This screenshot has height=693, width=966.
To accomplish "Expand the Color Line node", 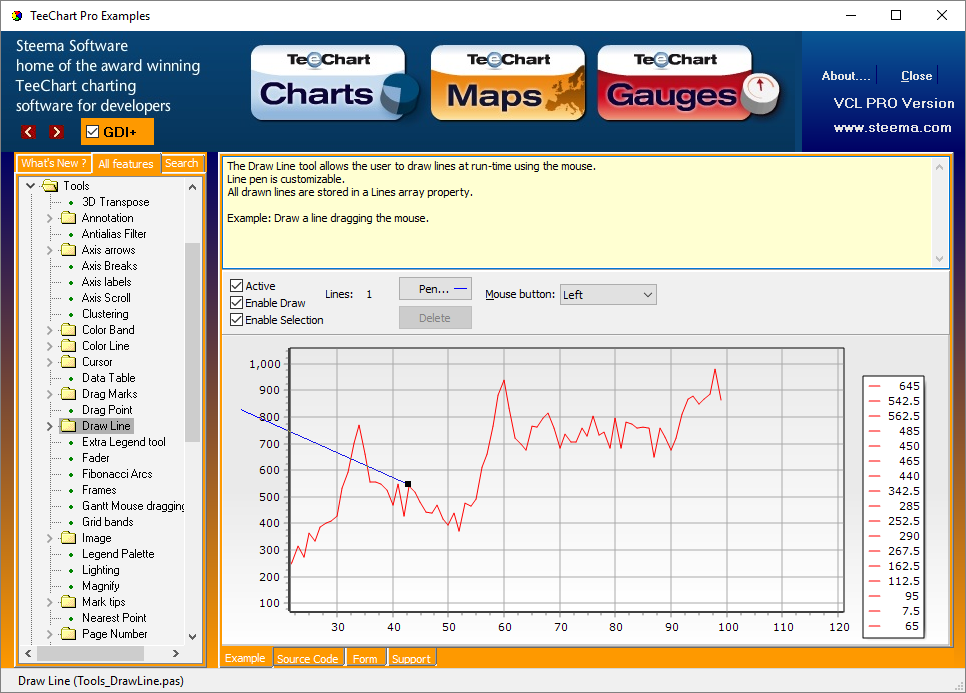I will [x=50, y=346].
